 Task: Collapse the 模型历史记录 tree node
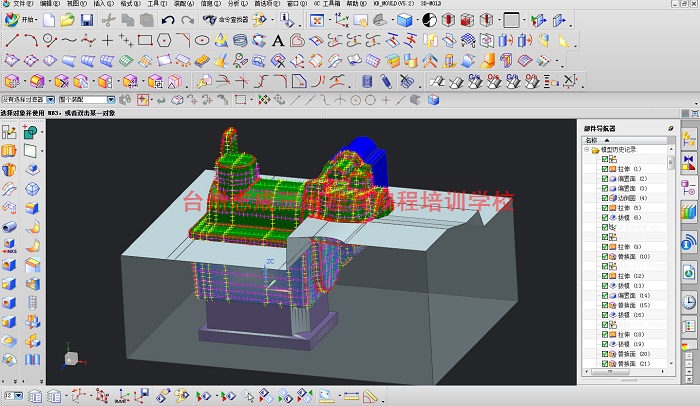click(587, 150)
